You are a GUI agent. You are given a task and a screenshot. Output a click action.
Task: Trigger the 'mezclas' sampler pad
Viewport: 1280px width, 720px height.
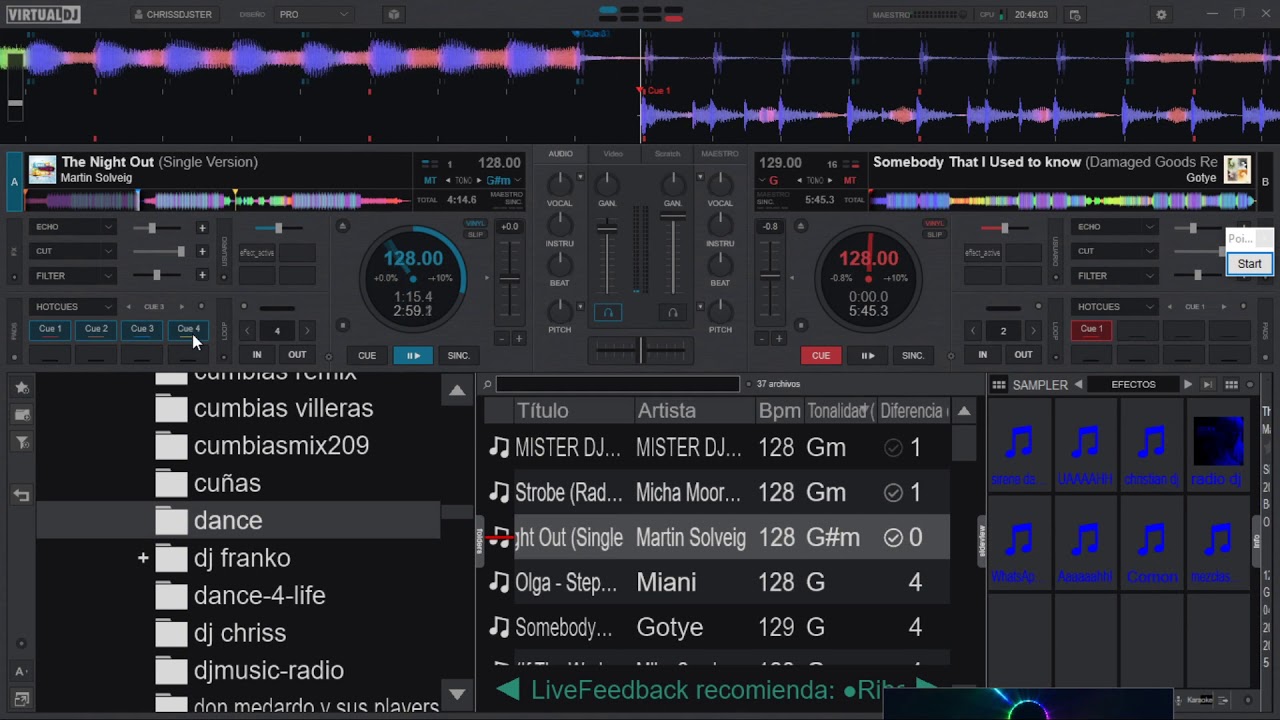pos(1217,544)
